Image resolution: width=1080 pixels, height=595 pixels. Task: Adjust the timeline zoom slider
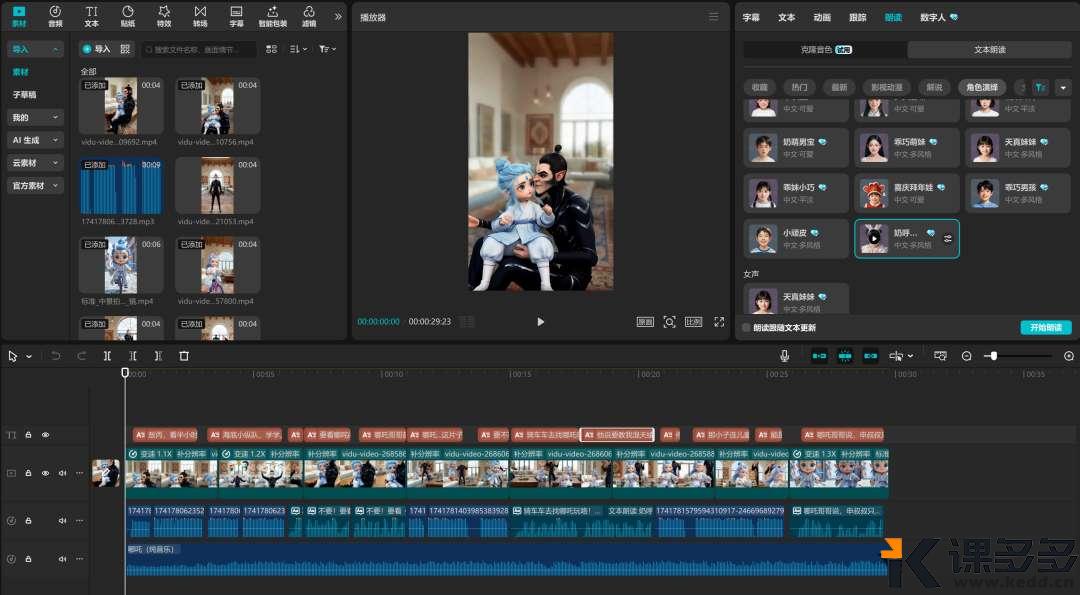pos(992,356)
